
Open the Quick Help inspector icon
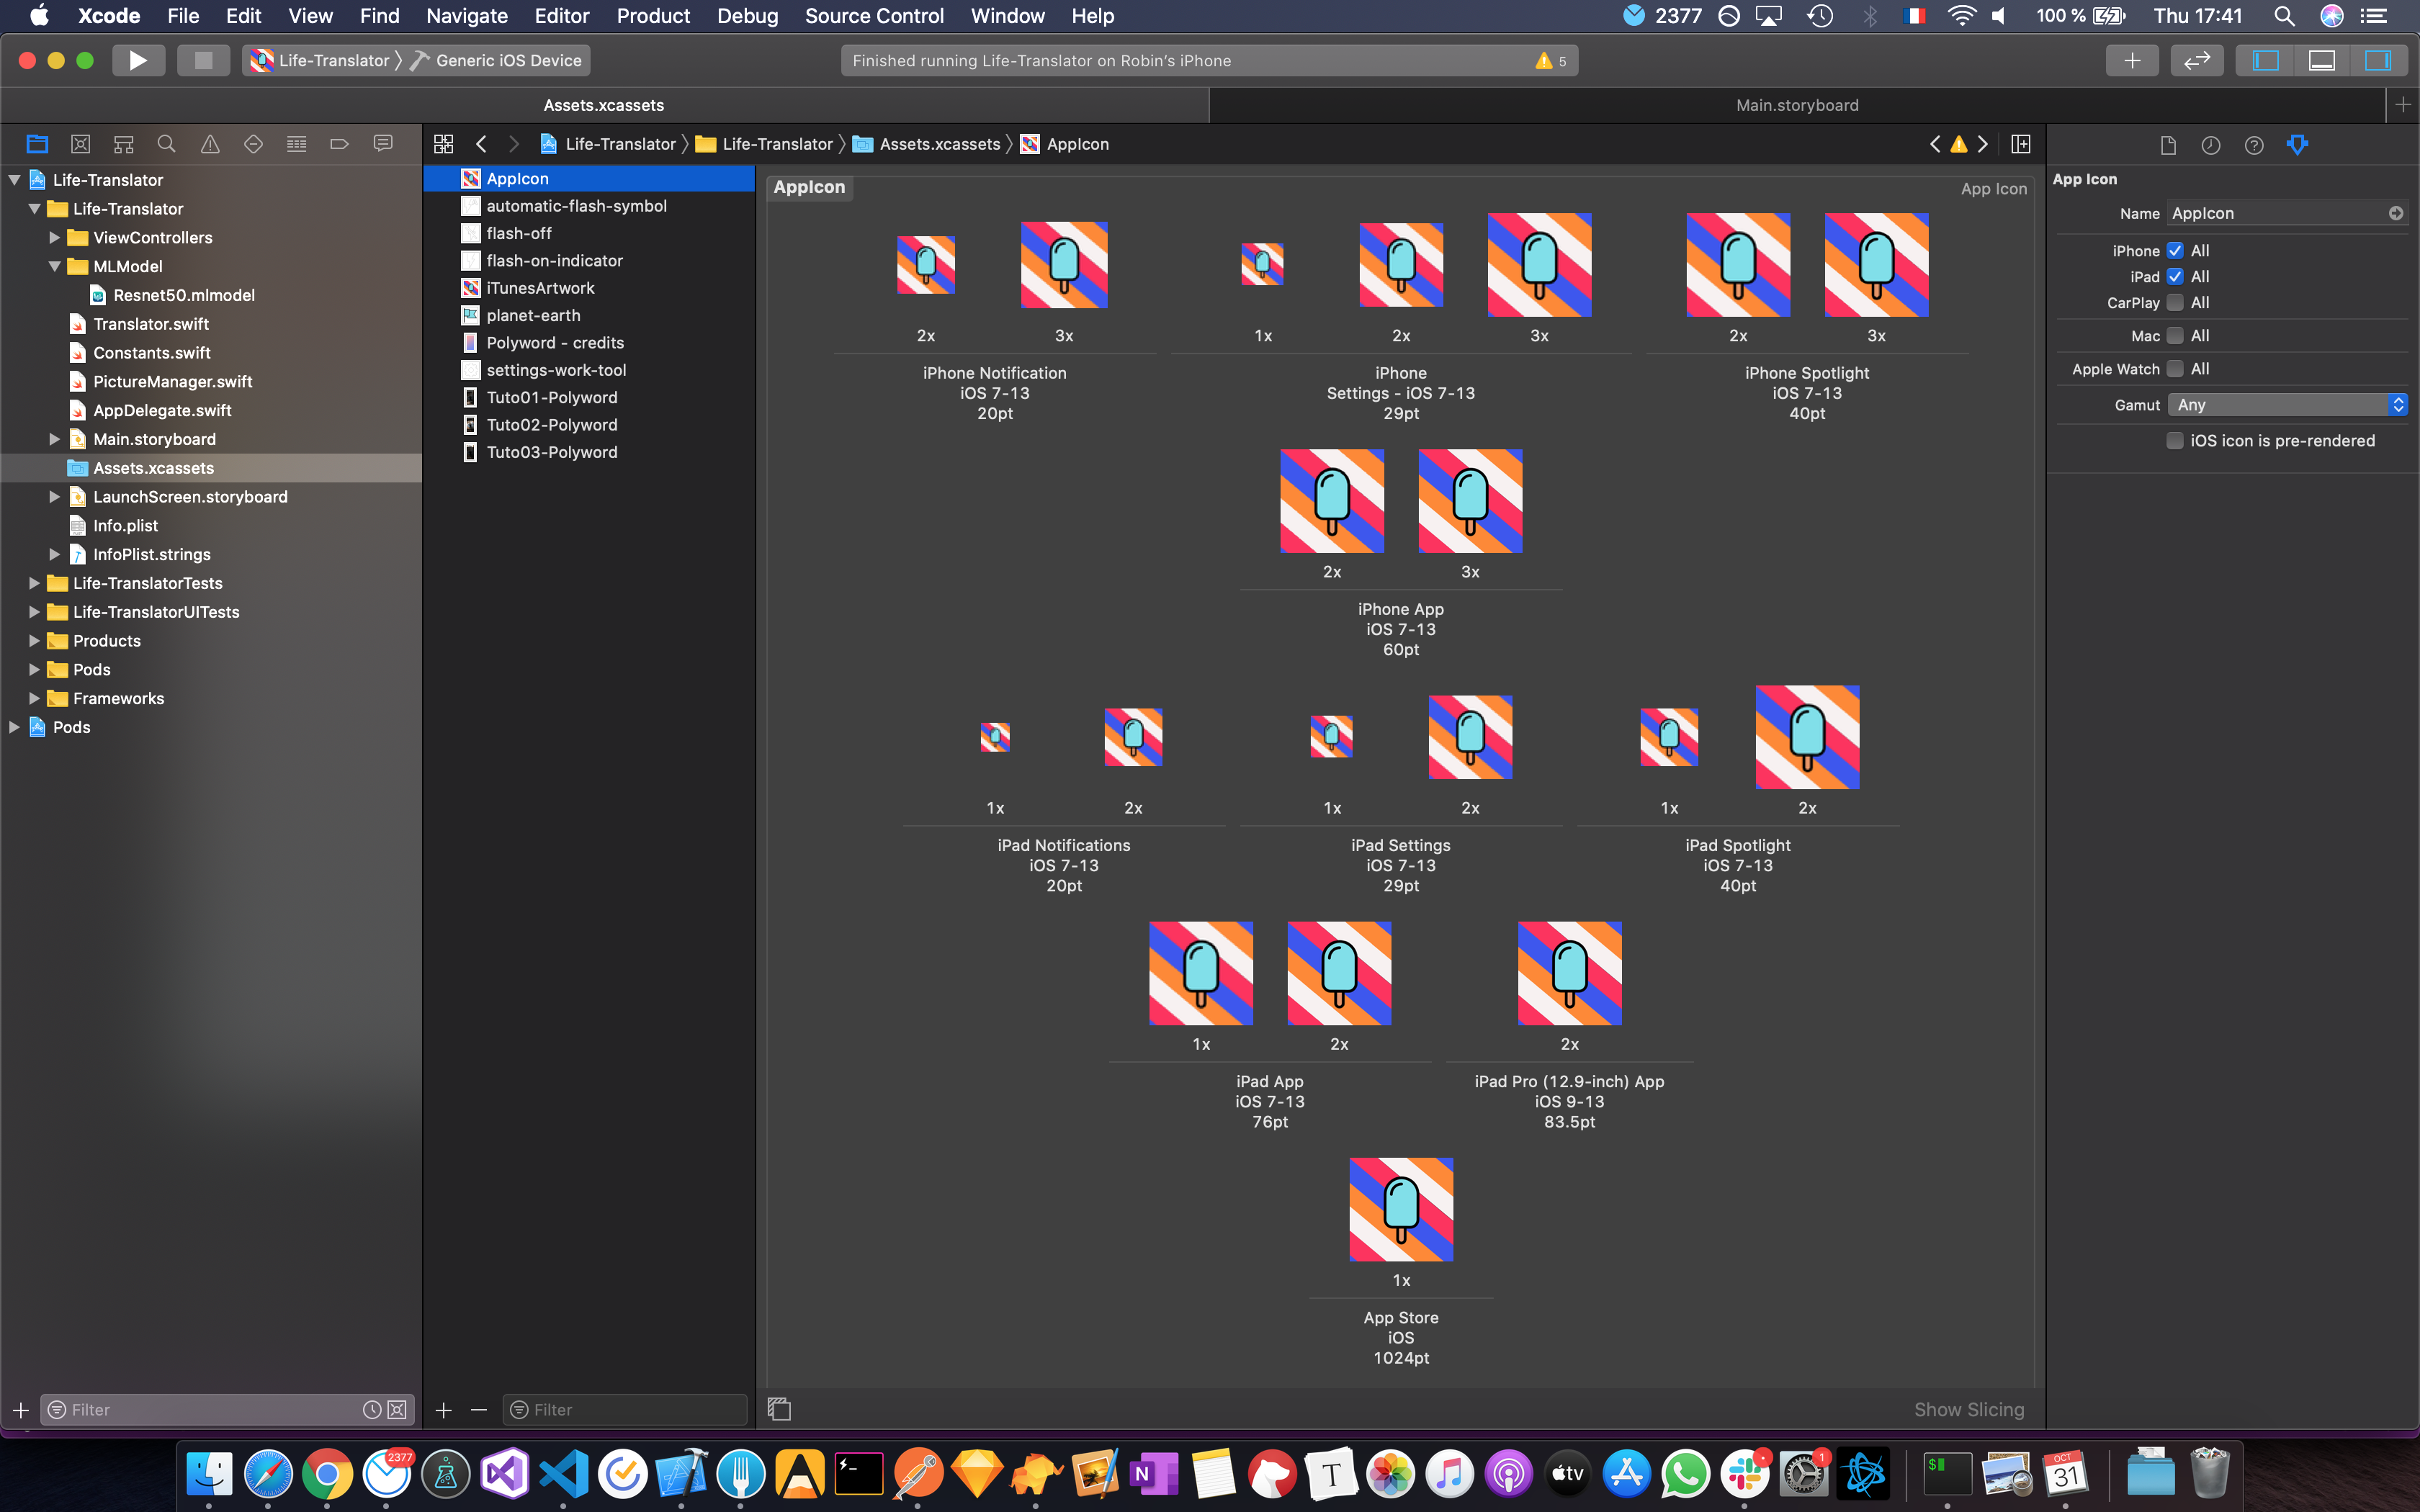coord(2254,145)
